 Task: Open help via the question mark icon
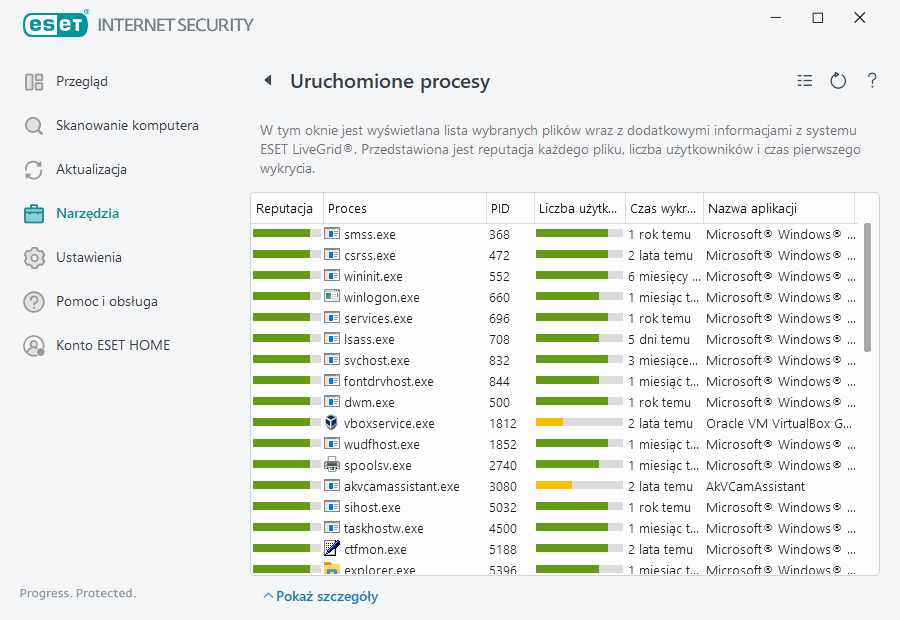coord(872,81)
